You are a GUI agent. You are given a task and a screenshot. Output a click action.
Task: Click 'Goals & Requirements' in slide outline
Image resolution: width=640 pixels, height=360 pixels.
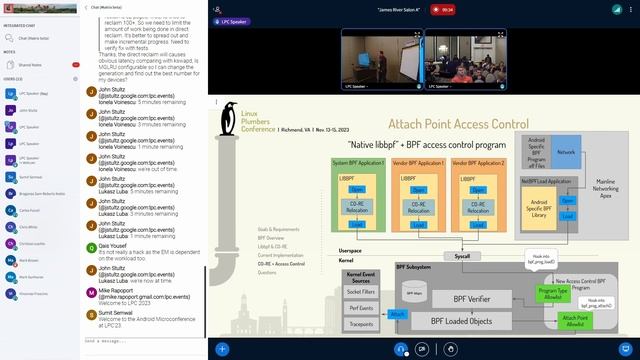(278, 229)
